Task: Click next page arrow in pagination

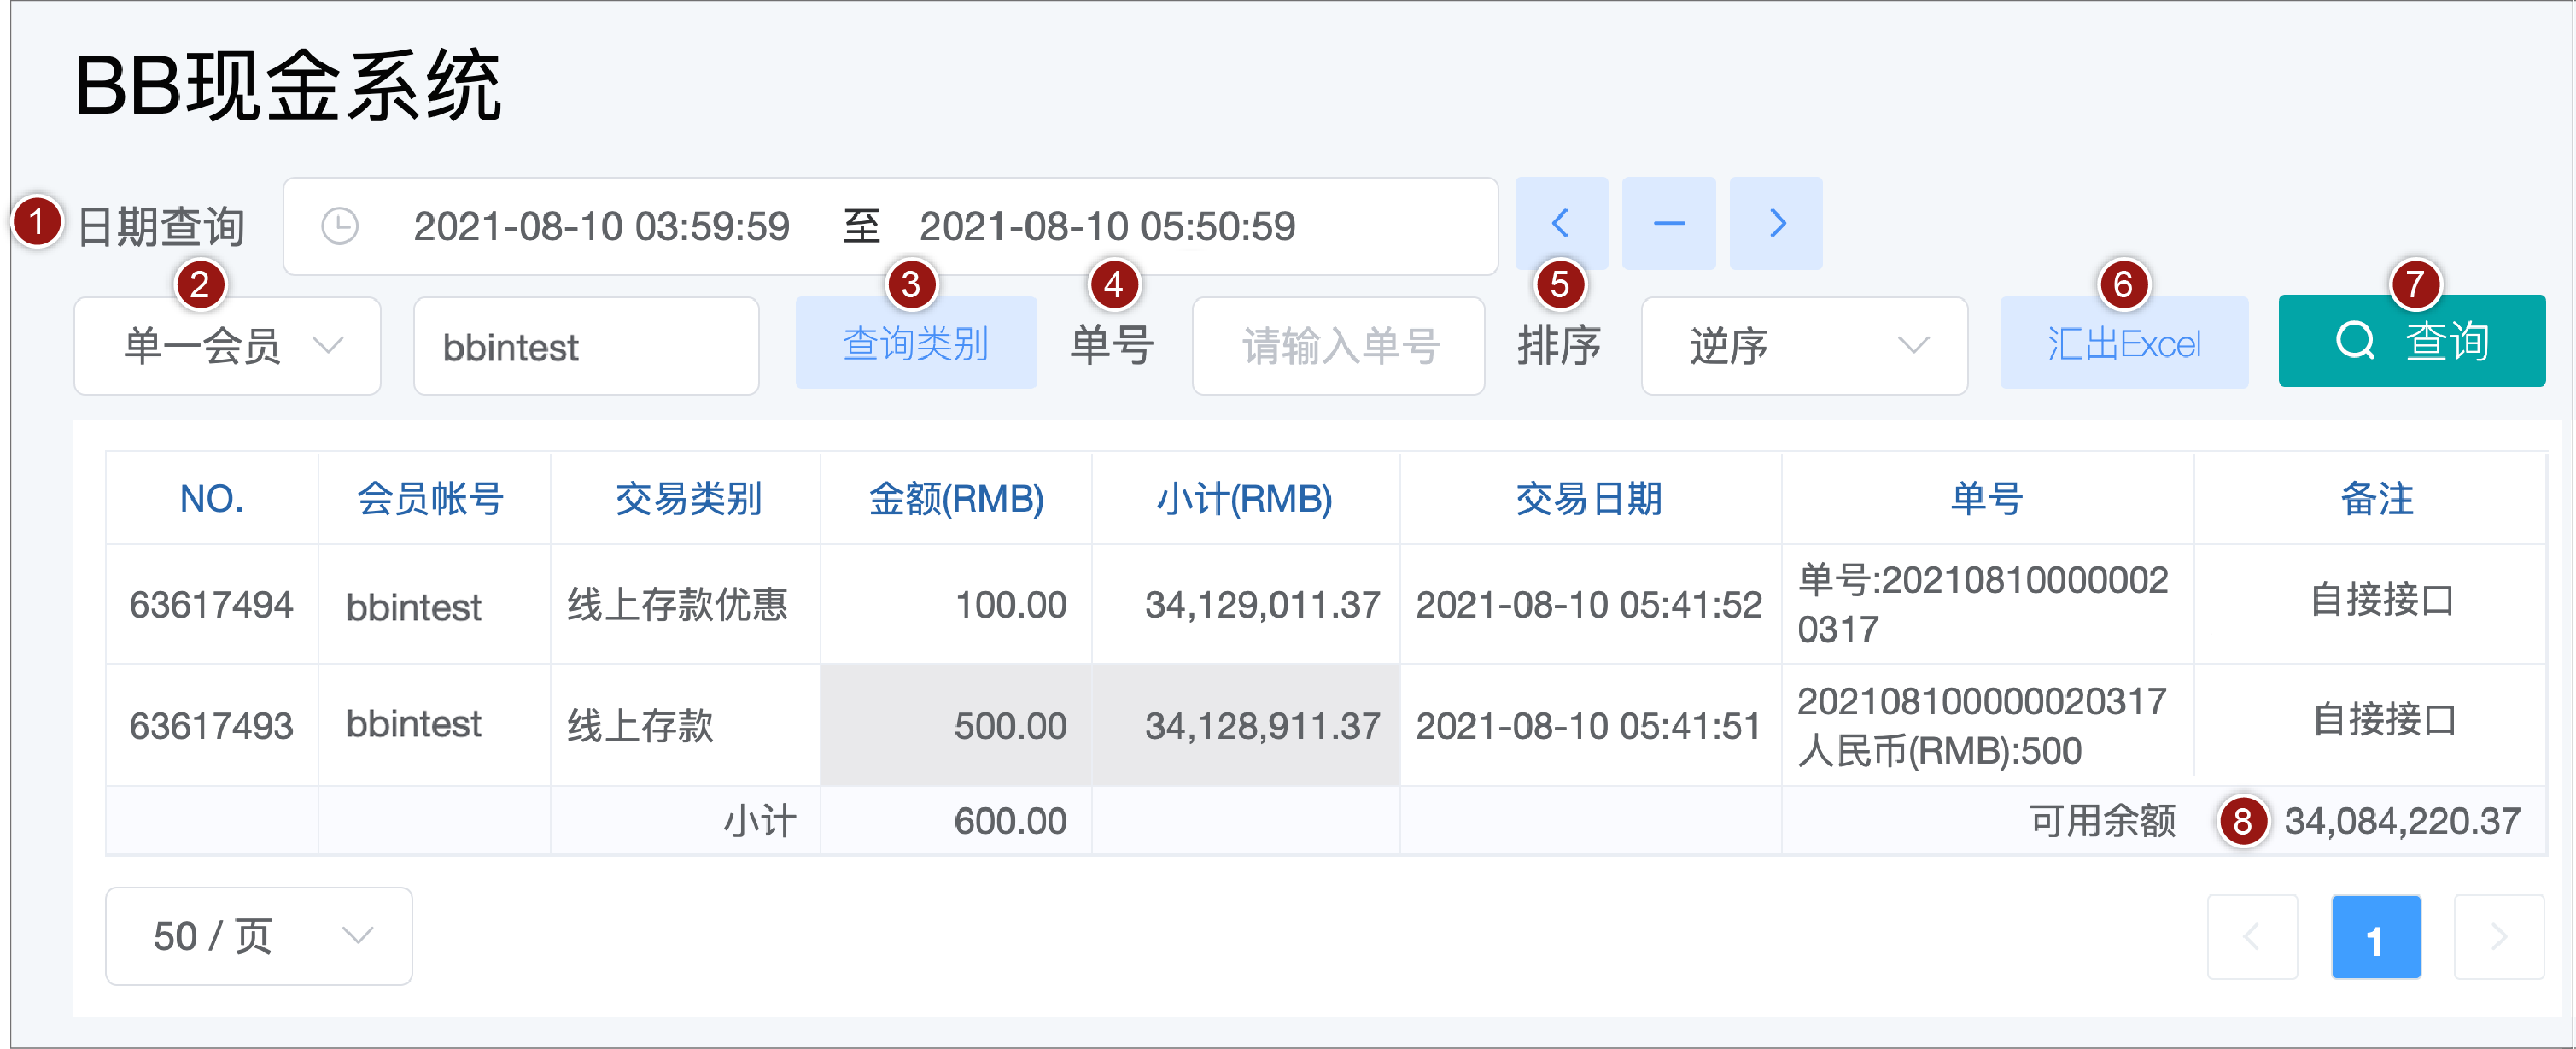Action: [x=2498, y=937]
